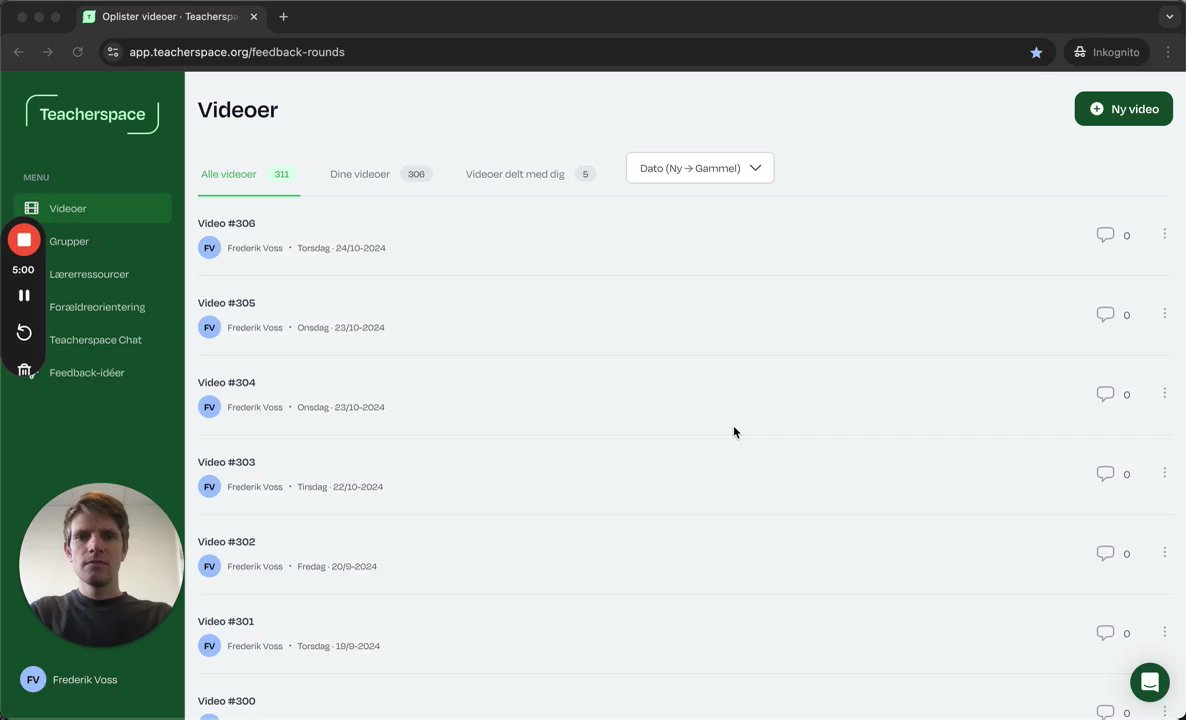Screen dimensions: 1186x720
Task: Click the Ny video button
Action: coord(1123,109)
